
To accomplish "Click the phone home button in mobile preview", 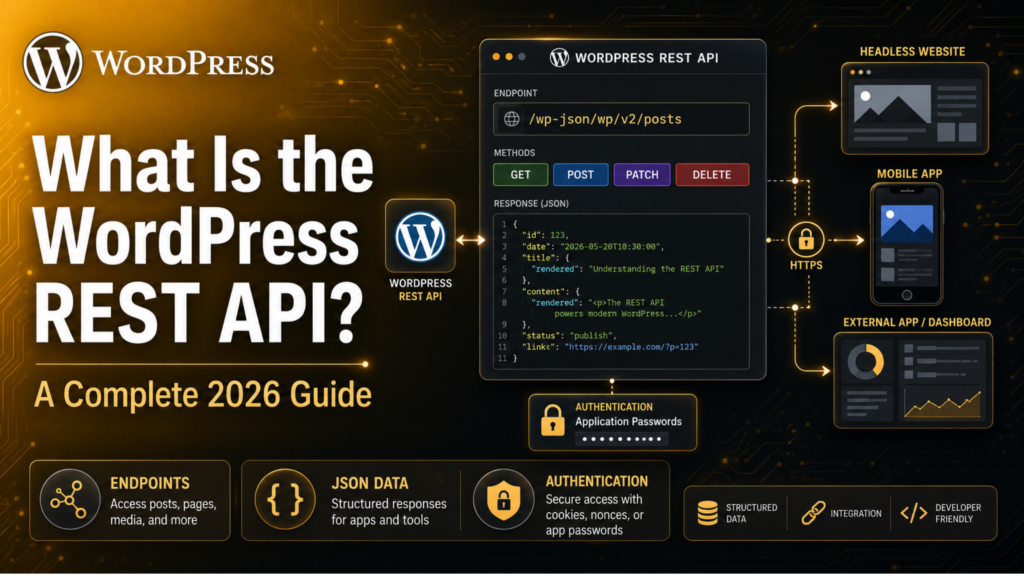I will [906, 295].
